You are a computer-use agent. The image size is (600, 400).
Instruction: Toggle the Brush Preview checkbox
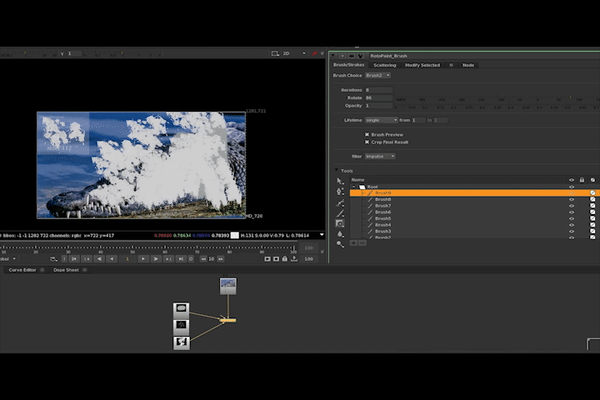(368, 134)
